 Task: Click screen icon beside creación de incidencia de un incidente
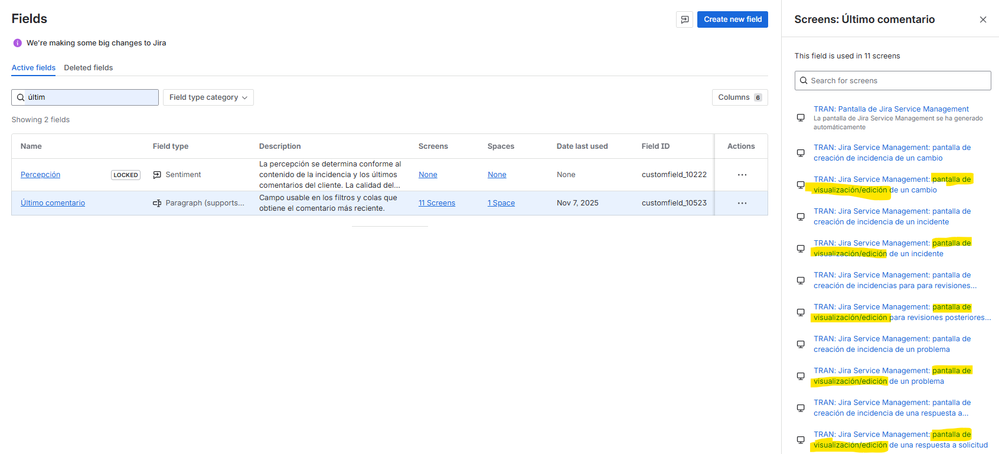(801, 216)
